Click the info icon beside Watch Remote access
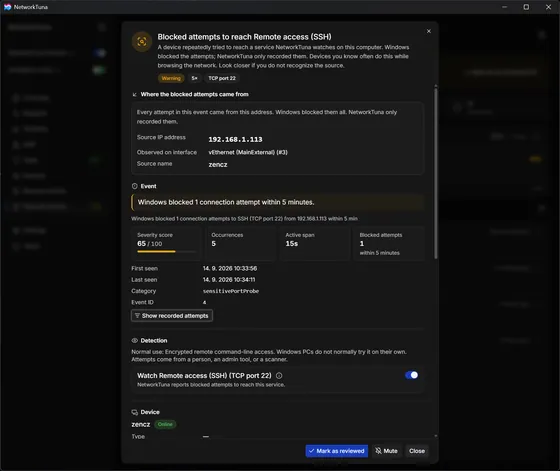560x471 pixels. click(x=279, y=376)
